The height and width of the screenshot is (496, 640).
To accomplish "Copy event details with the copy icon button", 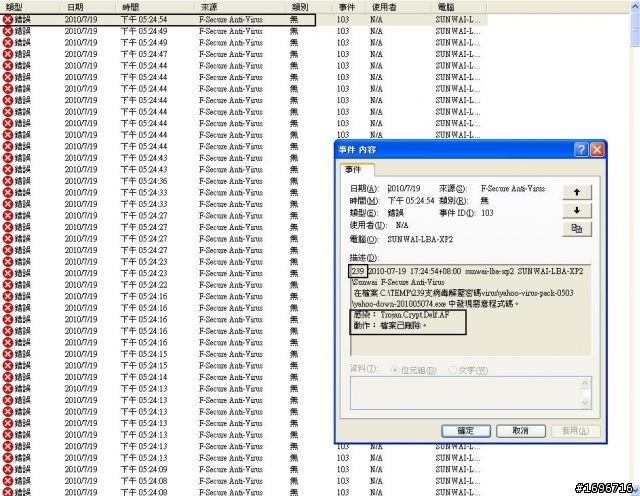I will pos(577,229).
